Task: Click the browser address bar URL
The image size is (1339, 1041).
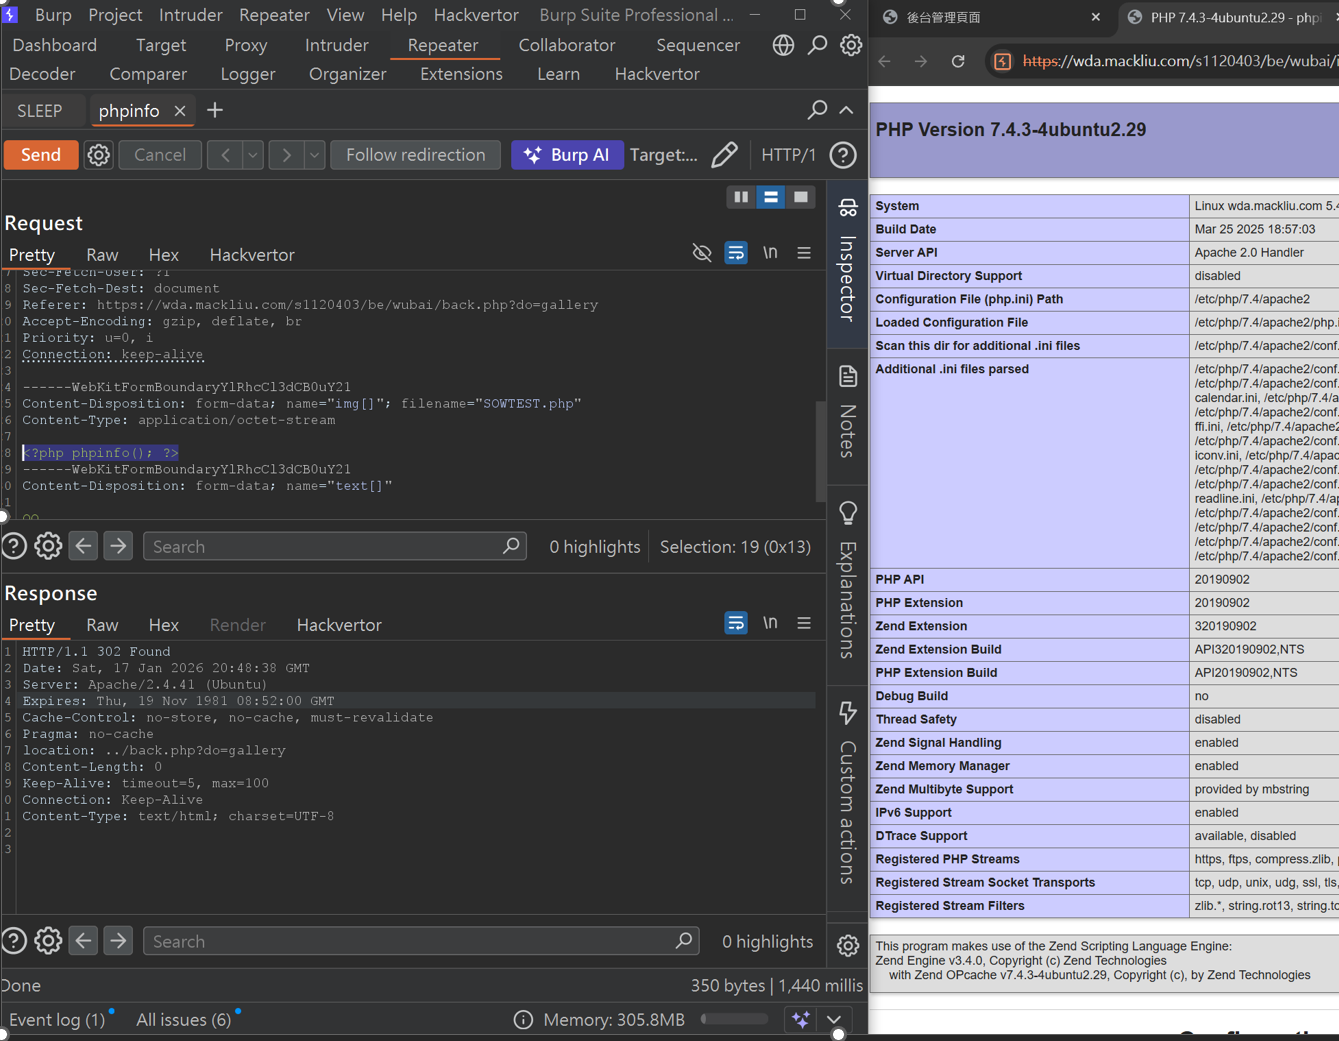Action: (x=1180, y=61)
